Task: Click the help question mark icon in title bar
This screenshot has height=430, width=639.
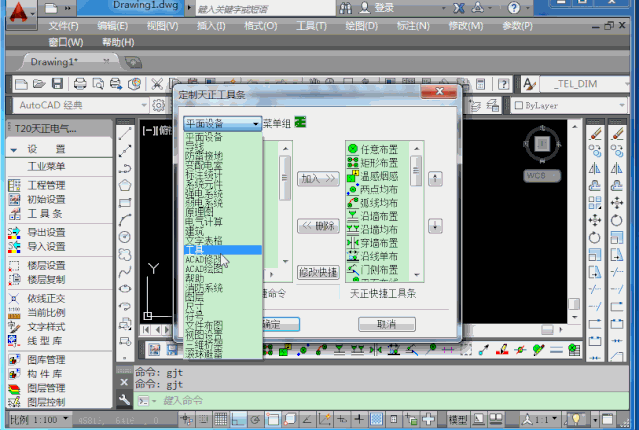Action: point(514,8)
